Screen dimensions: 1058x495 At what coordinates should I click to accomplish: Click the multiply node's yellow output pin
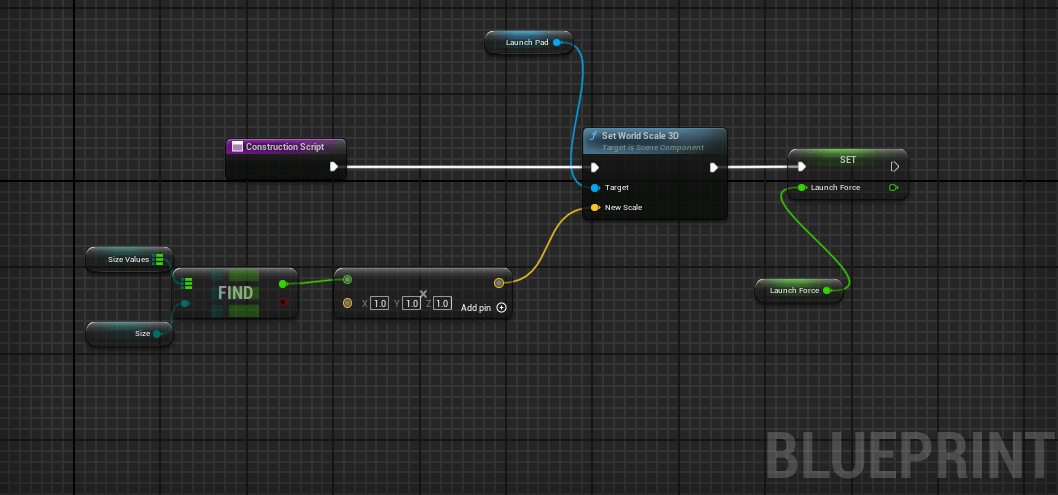[498, 283]
